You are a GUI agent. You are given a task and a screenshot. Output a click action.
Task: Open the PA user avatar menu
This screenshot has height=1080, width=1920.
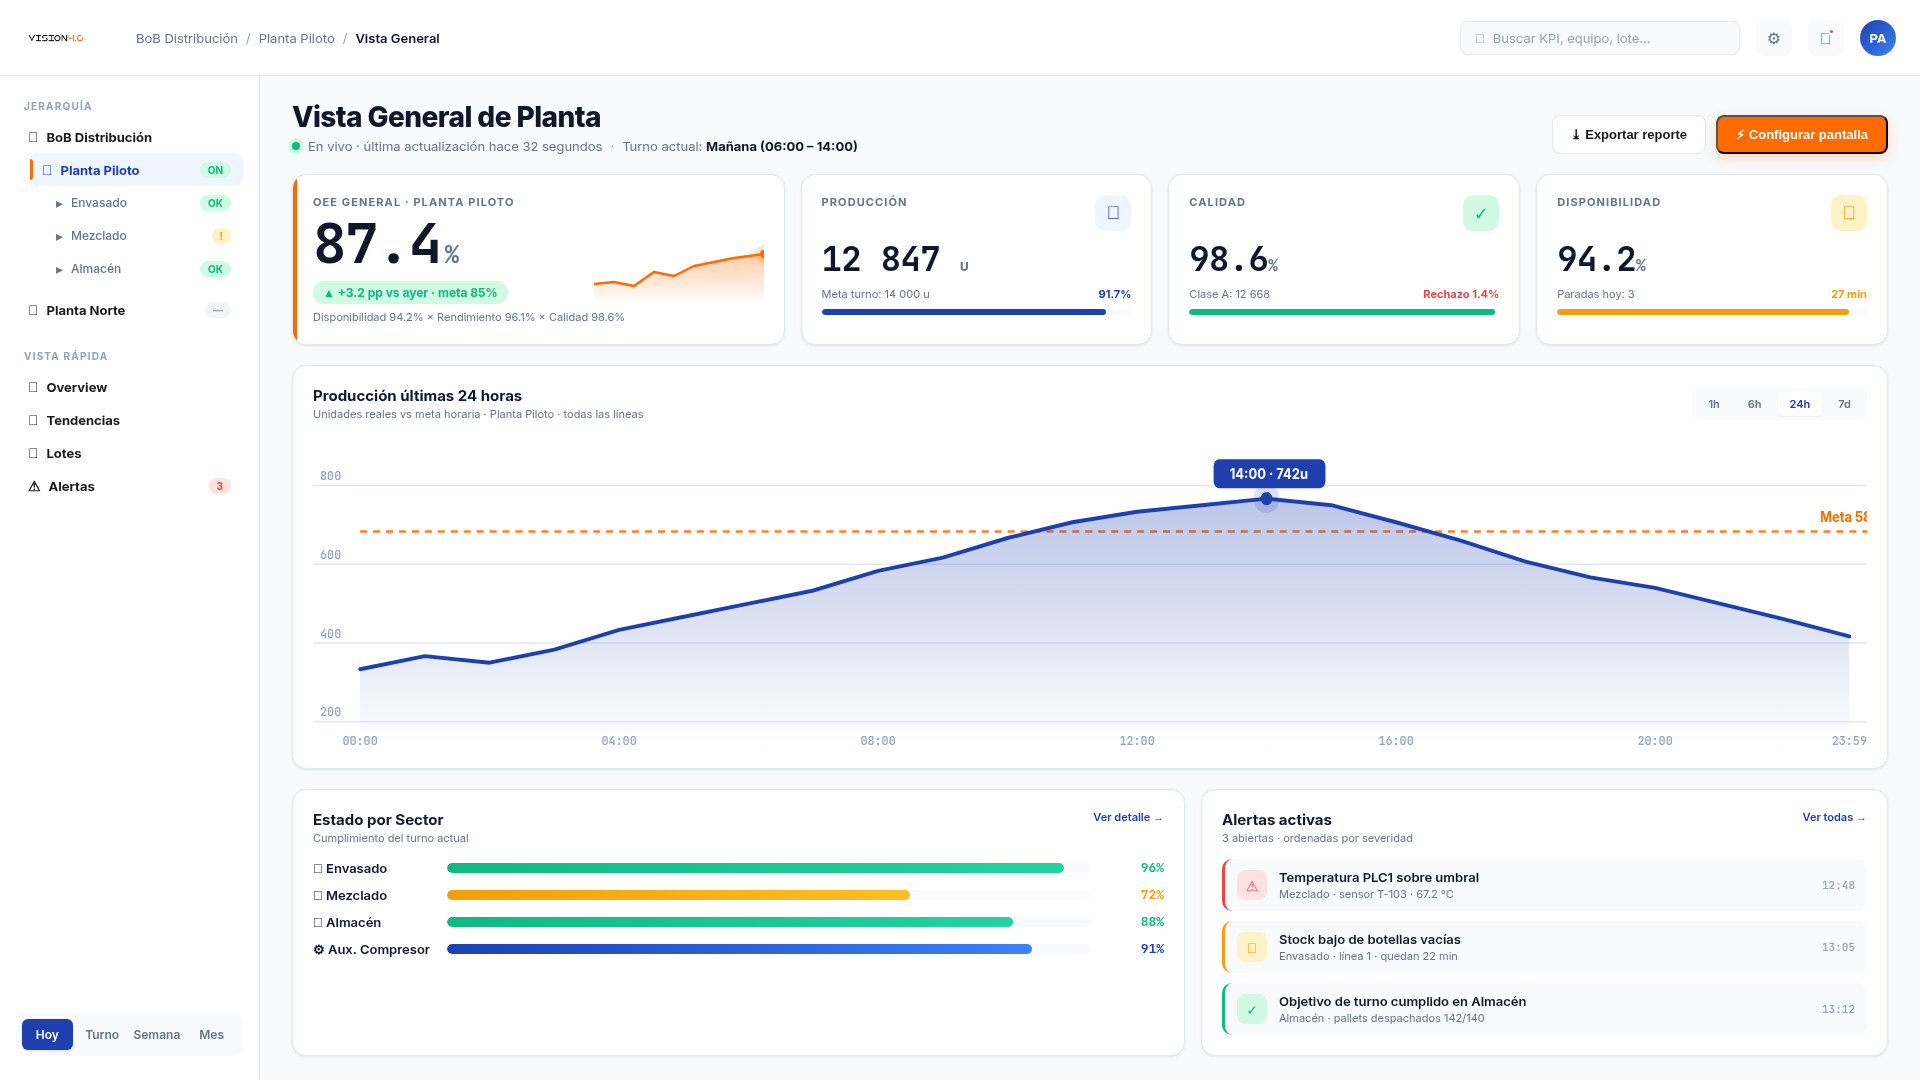point(1878,38)
